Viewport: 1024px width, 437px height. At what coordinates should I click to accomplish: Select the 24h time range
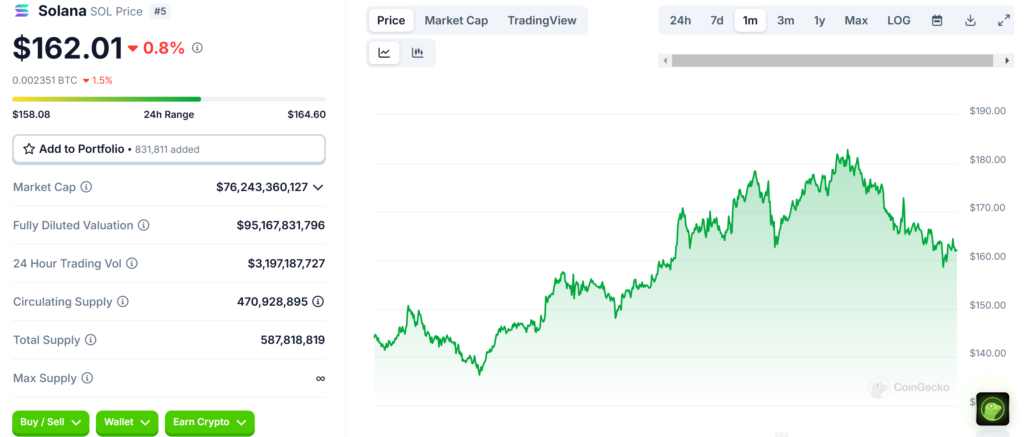click(x=680, y=20)
